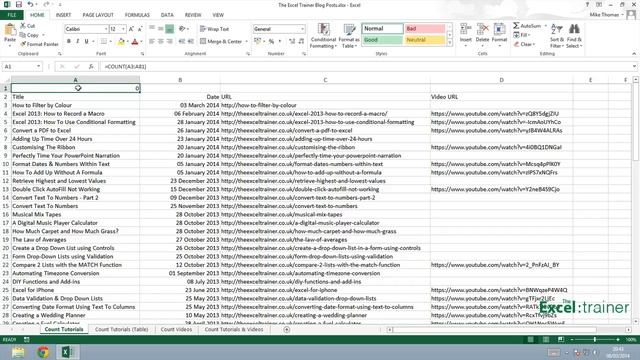Click the Save icon in Quick Access Toolbar
Viewport: 640px width, 360px height.
click(18, 4)
